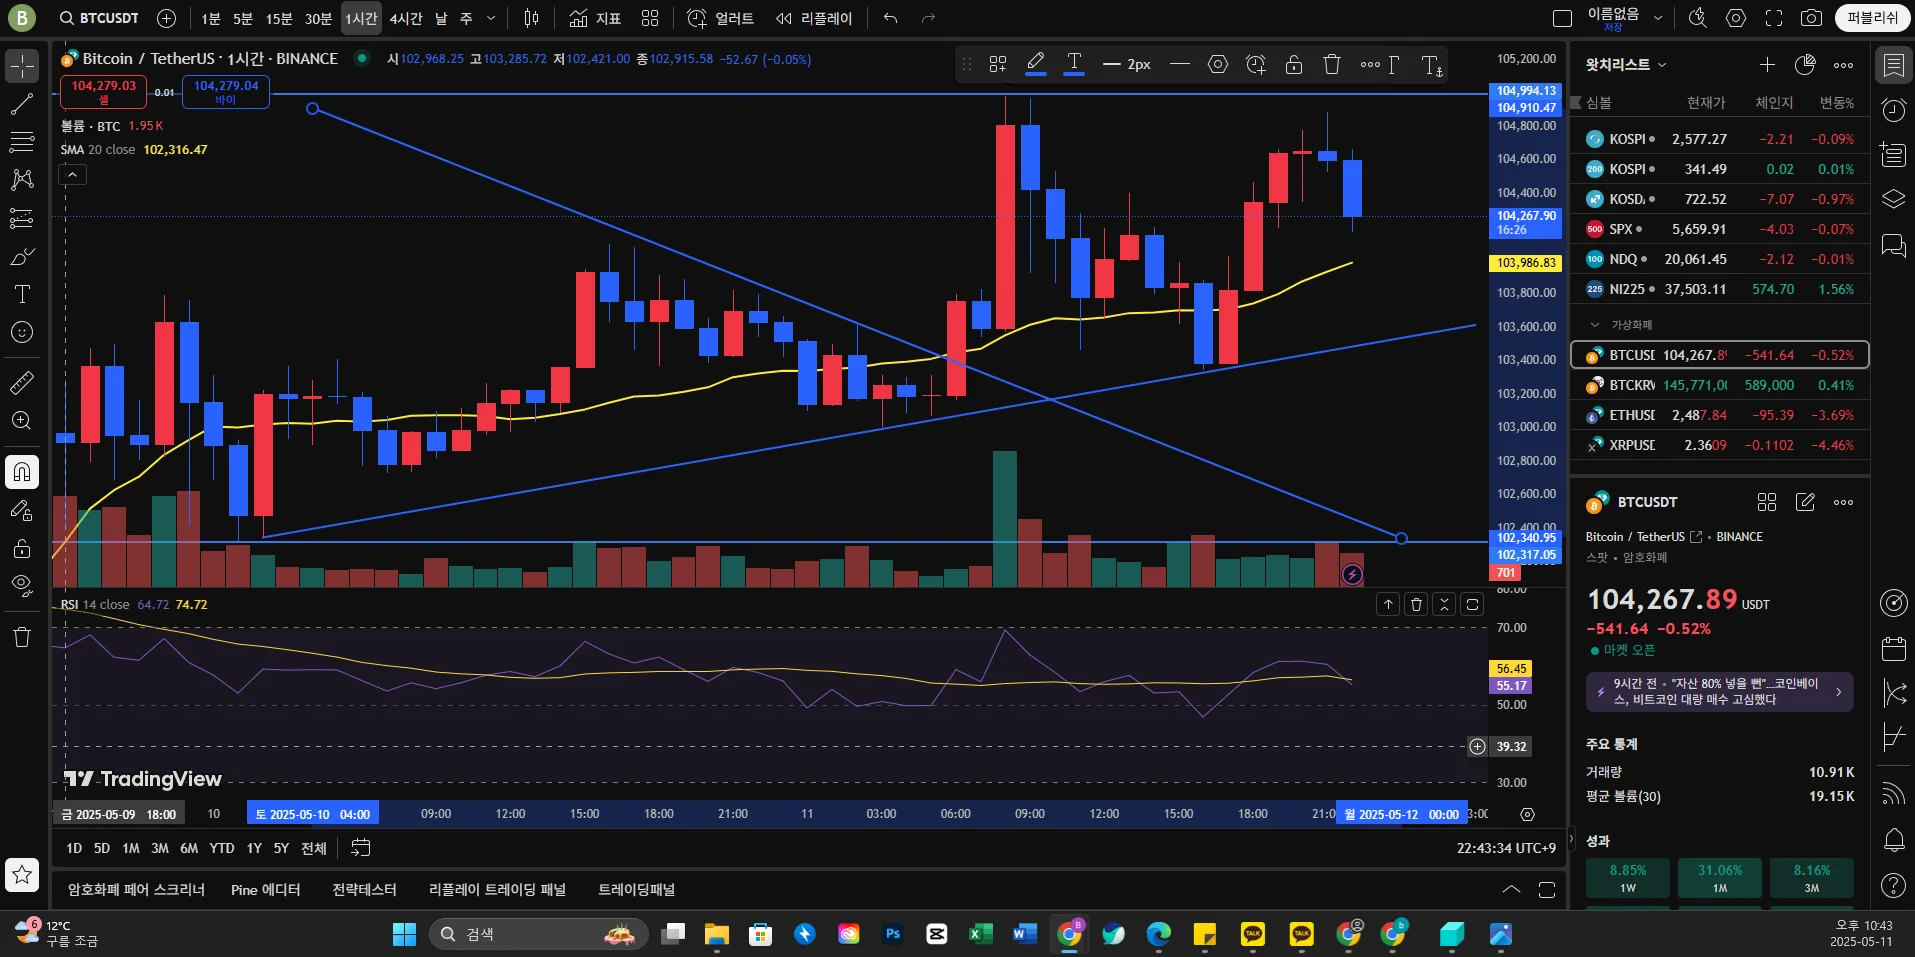
Task: Select the trend line drawing tool
Action: coord(21,104)
